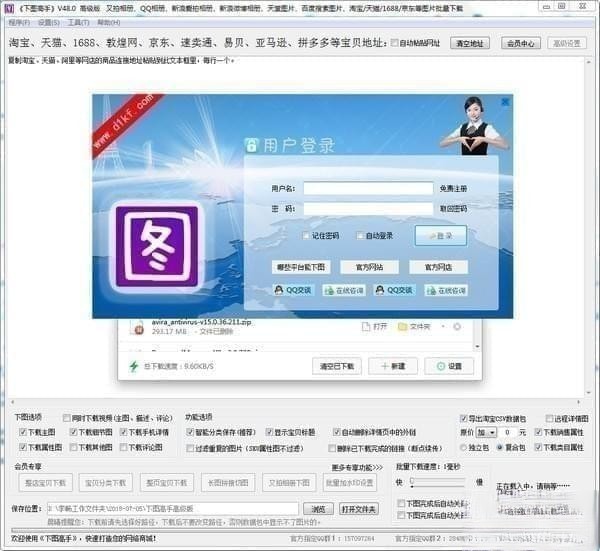Toggle 下载类目属性 checkbox
The width and height of the screenshot is (600, 551).
pos(538,447)
